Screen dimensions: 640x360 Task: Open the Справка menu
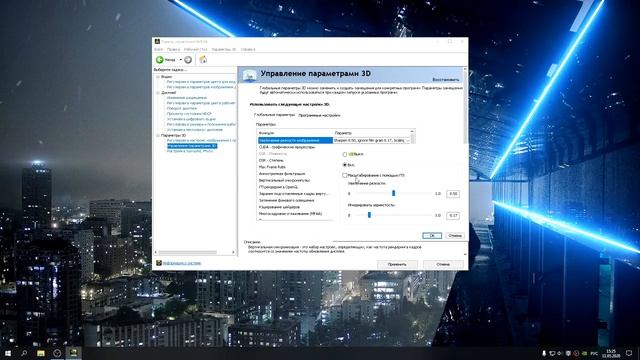coord(248,49)
